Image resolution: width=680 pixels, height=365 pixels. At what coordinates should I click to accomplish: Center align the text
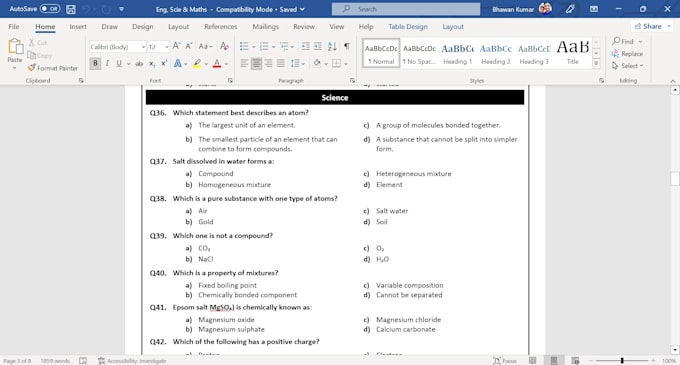click(x=256, y=64)
